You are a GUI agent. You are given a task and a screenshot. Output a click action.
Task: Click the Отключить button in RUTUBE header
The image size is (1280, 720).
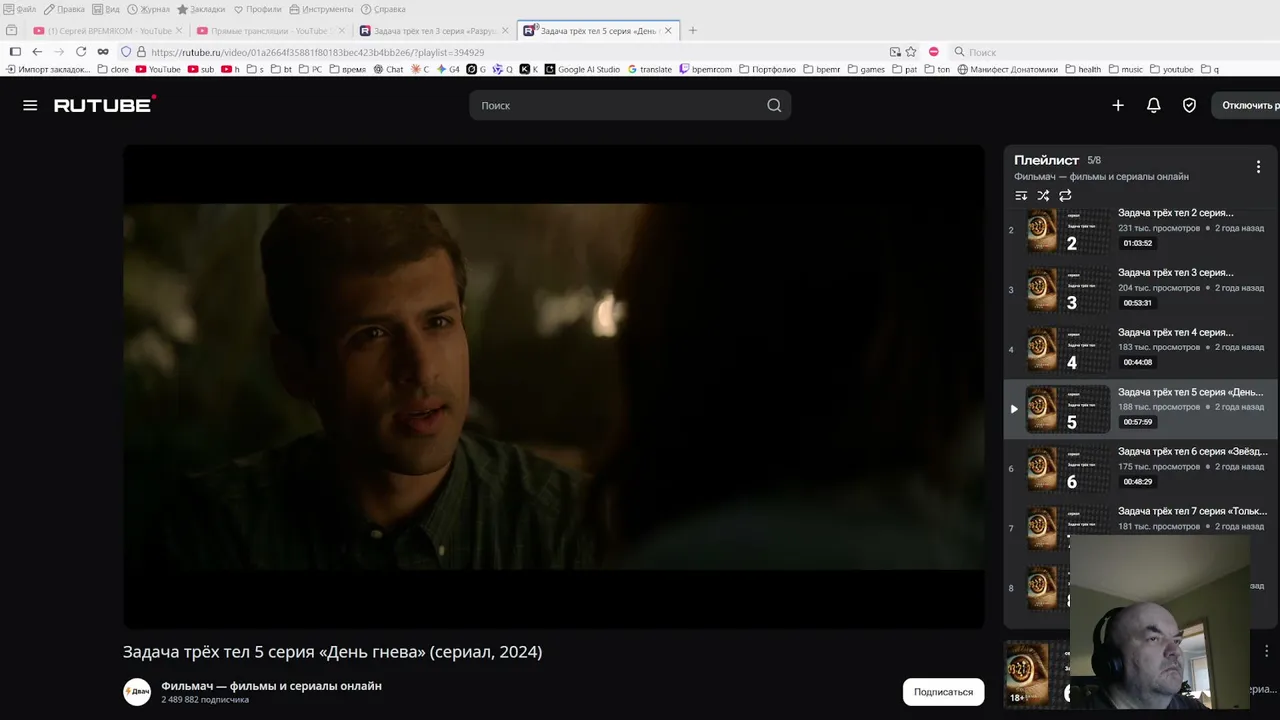[1245, 105]
